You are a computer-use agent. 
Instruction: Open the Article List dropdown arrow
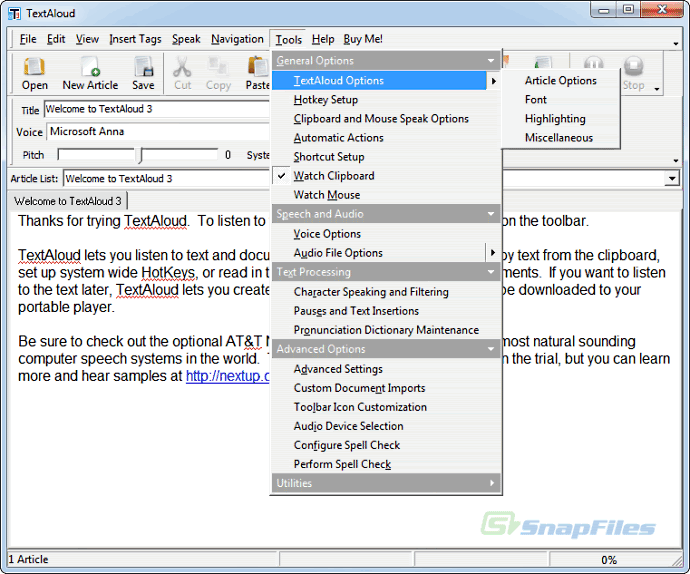coord(672,178)
